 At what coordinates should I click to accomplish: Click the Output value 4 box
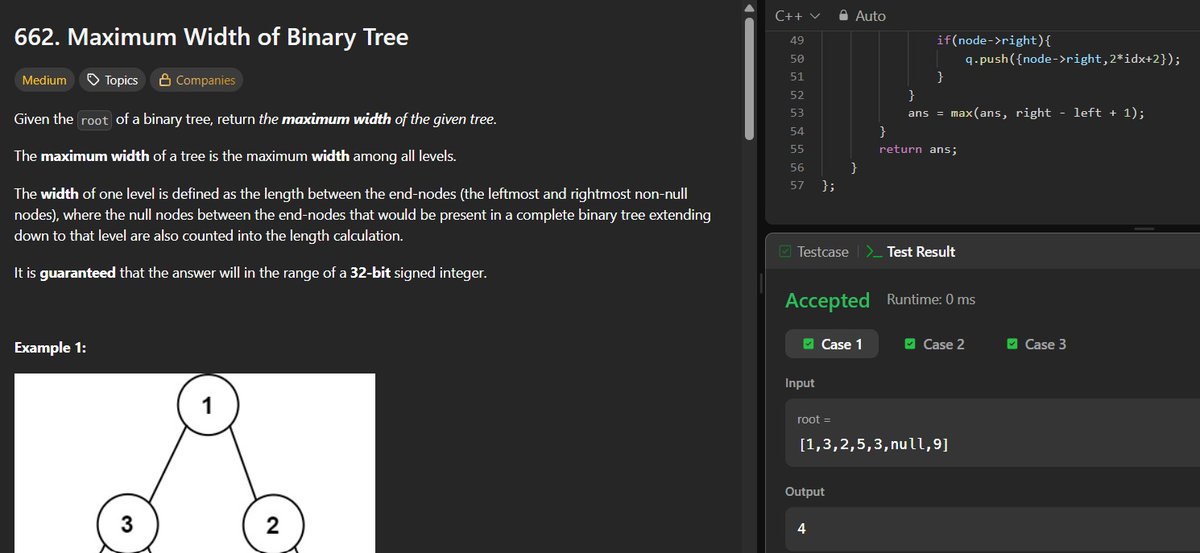click(992, 529)
